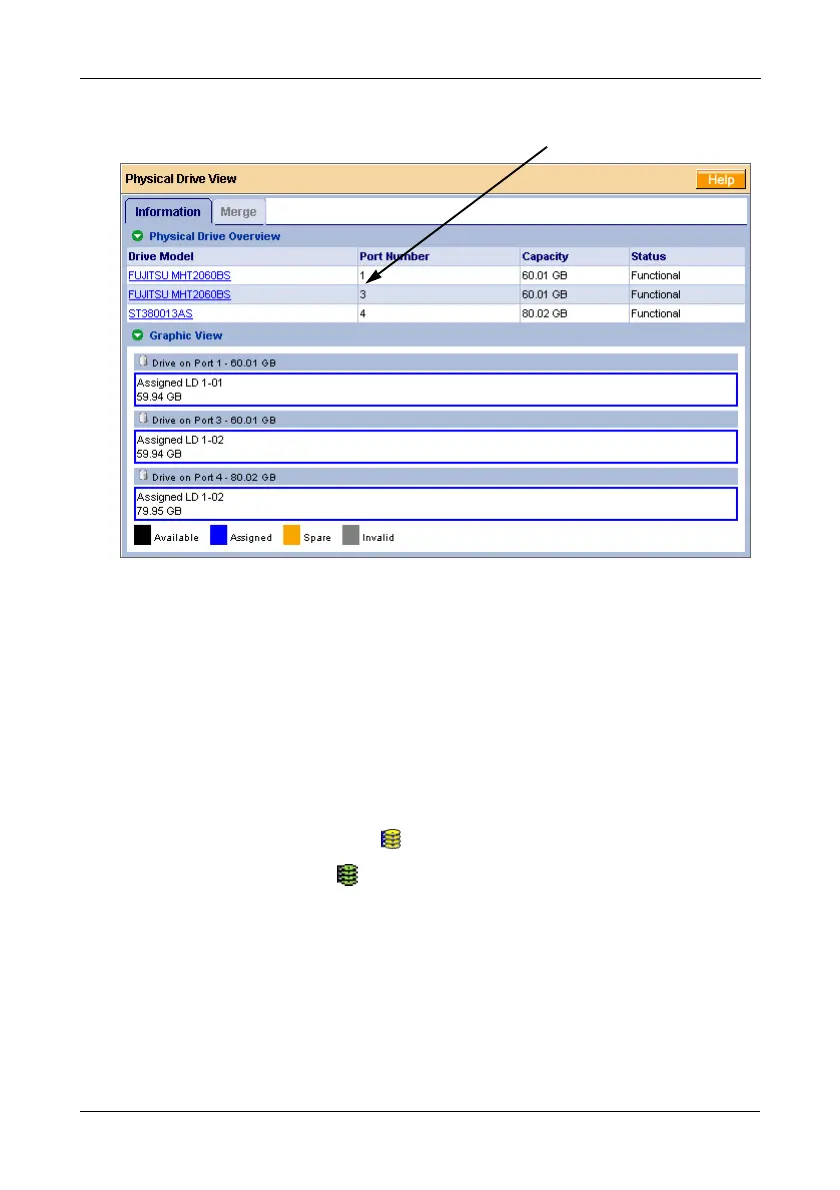Switch to the Information tab
840x1190 pixels.
point(168,212)
